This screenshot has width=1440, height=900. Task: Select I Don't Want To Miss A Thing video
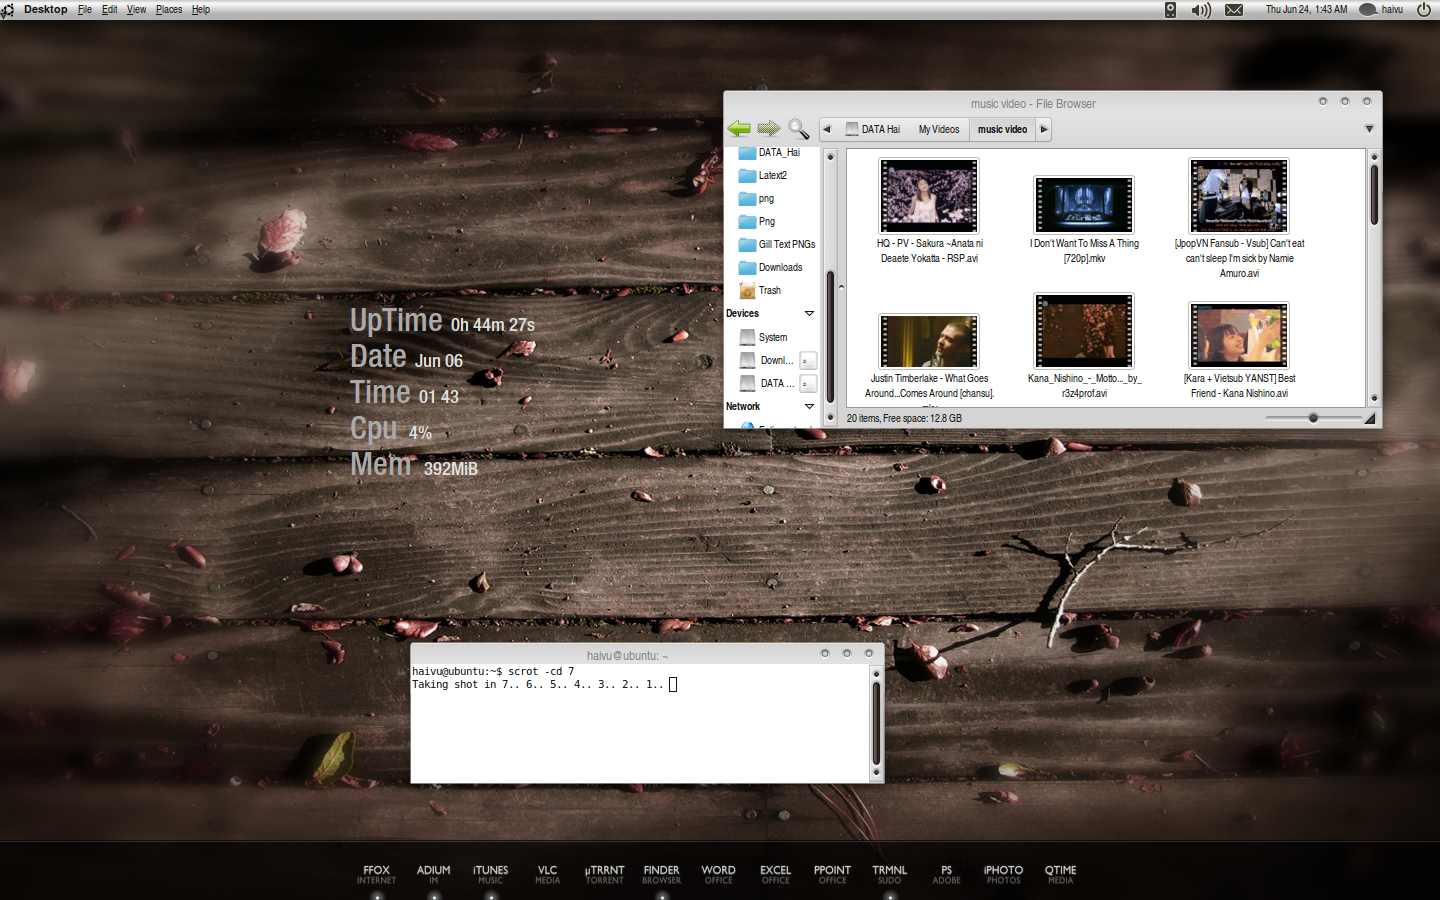click(1084, 204)
